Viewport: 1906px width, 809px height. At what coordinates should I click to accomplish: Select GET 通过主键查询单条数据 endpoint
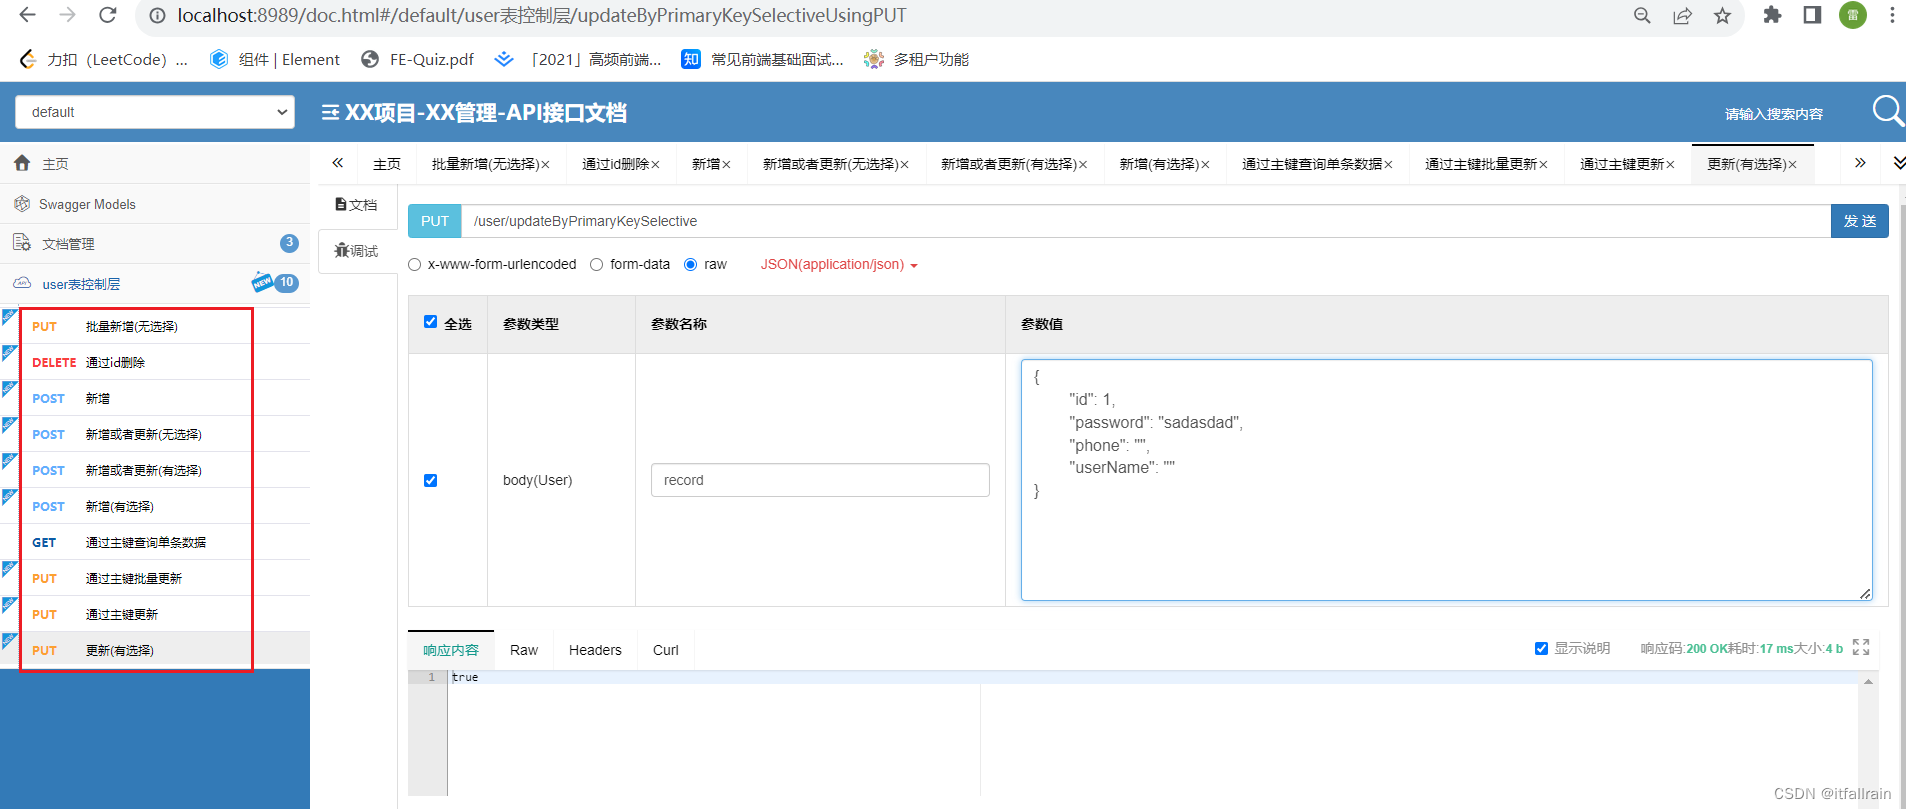click(x=155, y=542)
